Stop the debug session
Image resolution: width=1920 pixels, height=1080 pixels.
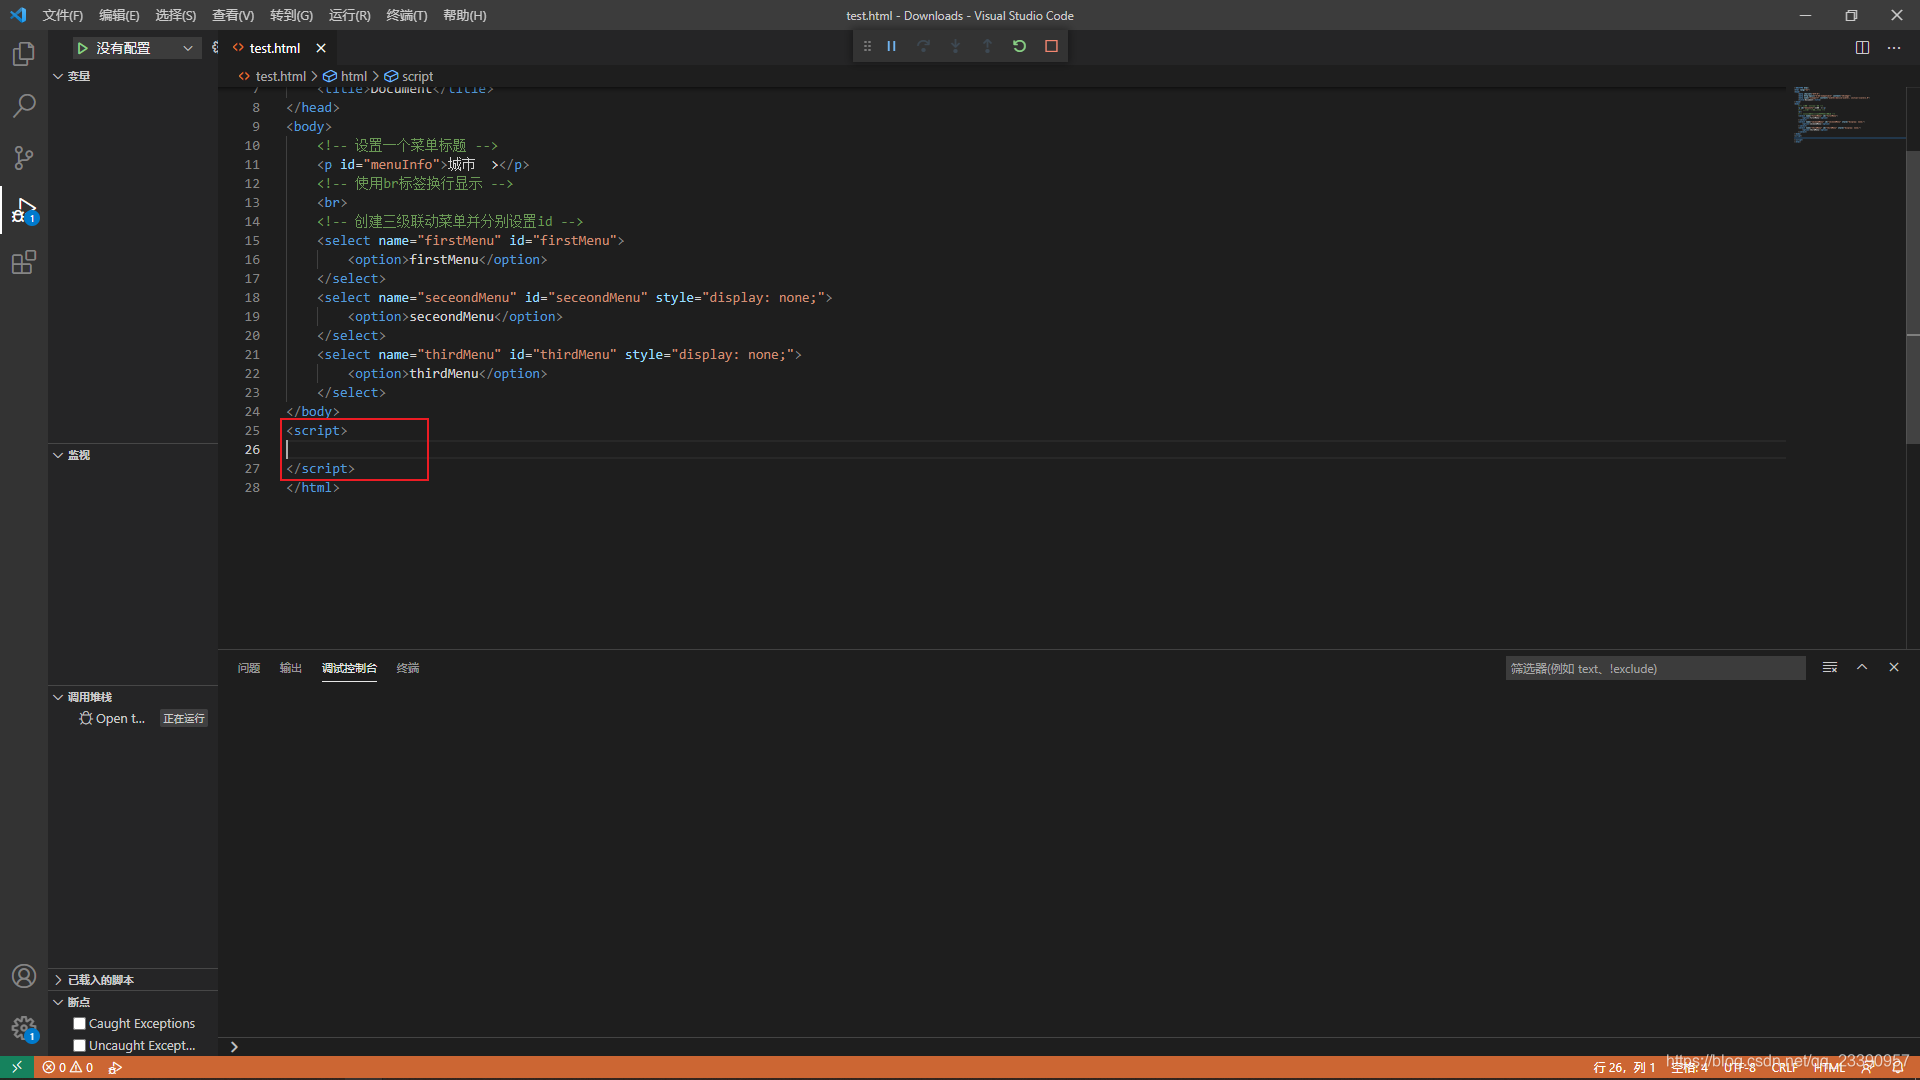tap(1051, 46)
